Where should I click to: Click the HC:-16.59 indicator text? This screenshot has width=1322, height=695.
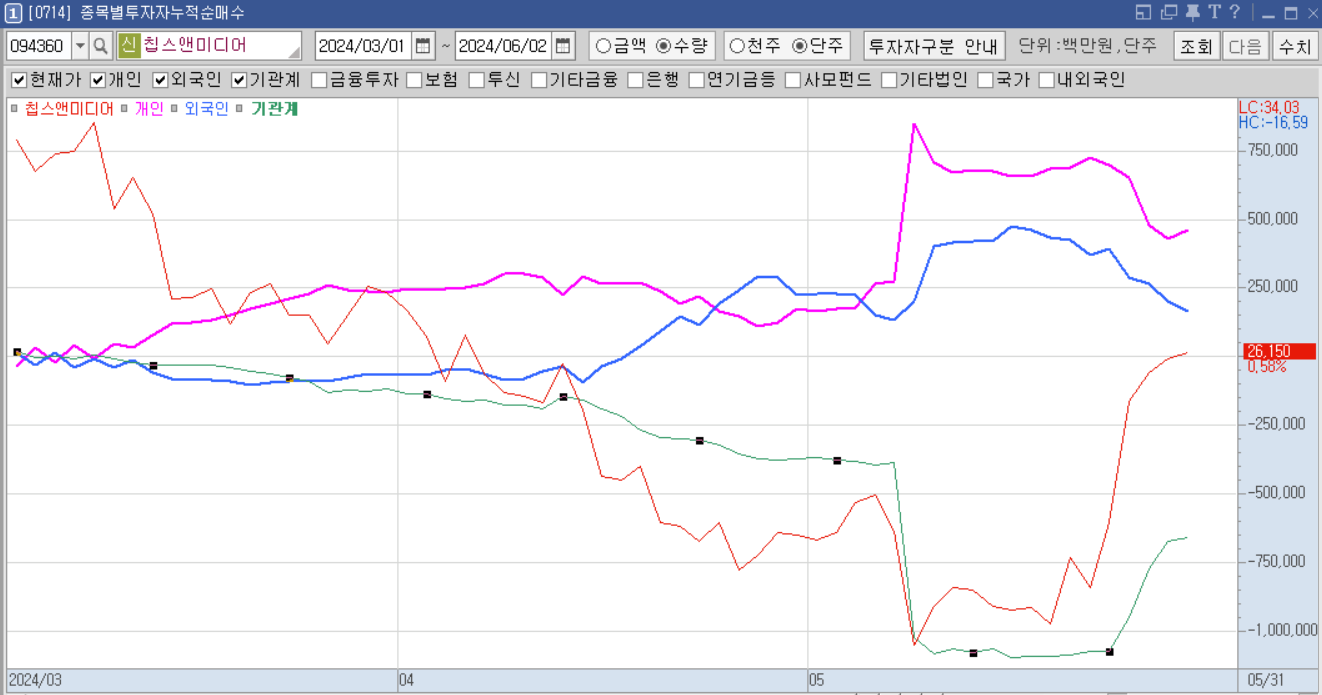[x=1273, y=122]
